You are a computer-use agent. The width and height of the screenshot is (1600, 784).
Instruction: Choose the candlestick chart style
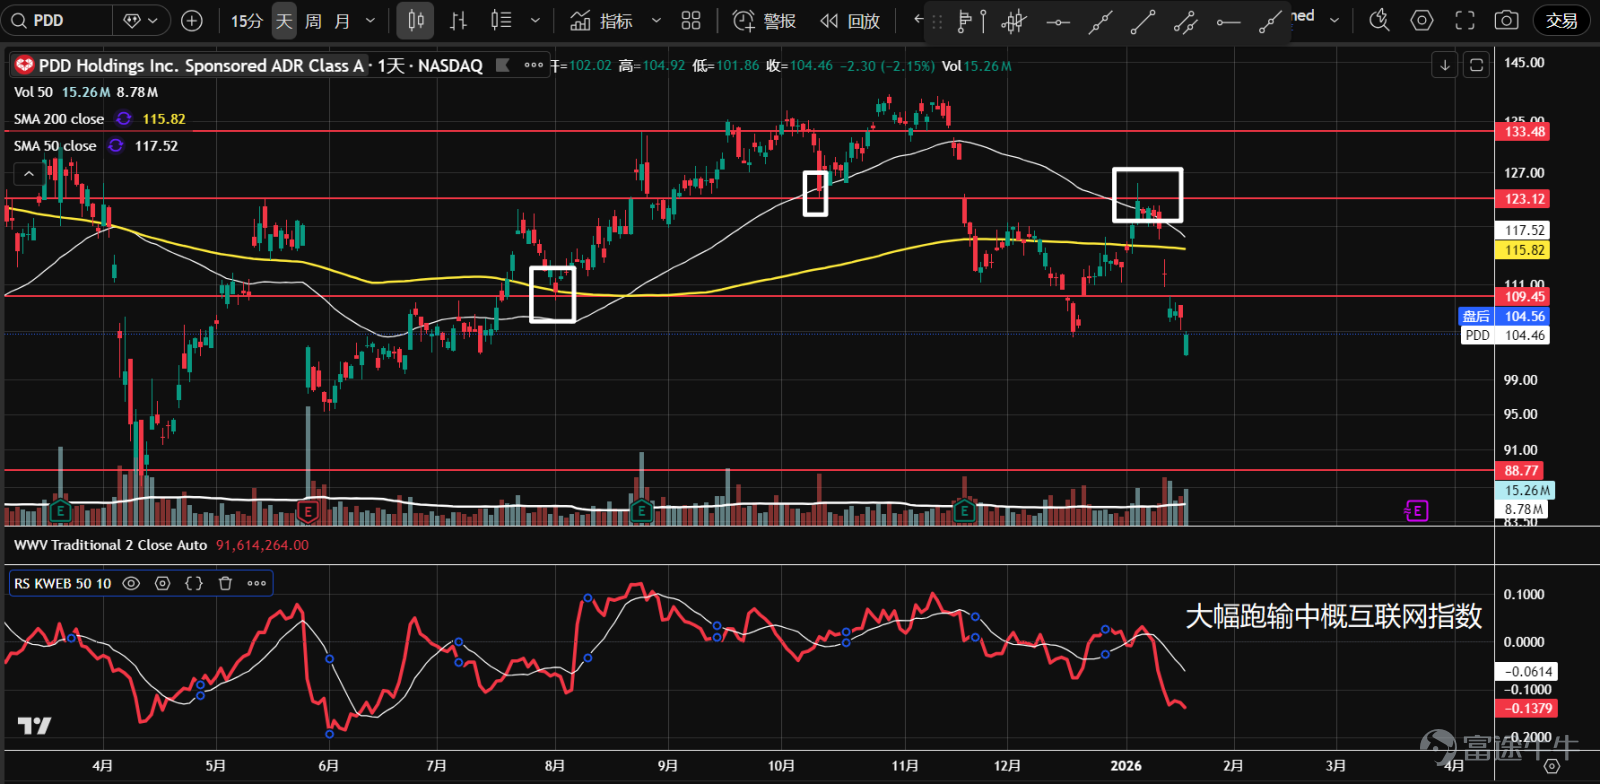(x=416, y=20)
